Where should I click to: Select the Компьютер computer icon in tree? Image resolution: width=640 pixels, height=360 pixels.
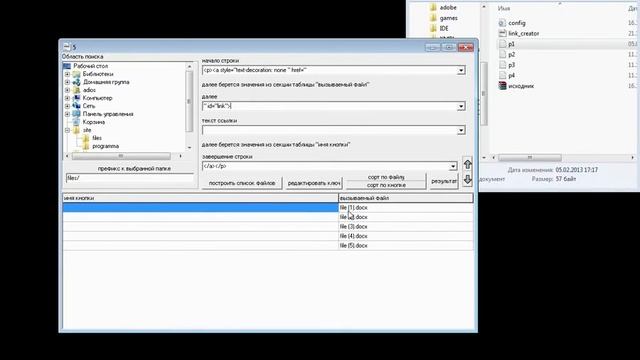coord(76,98)
